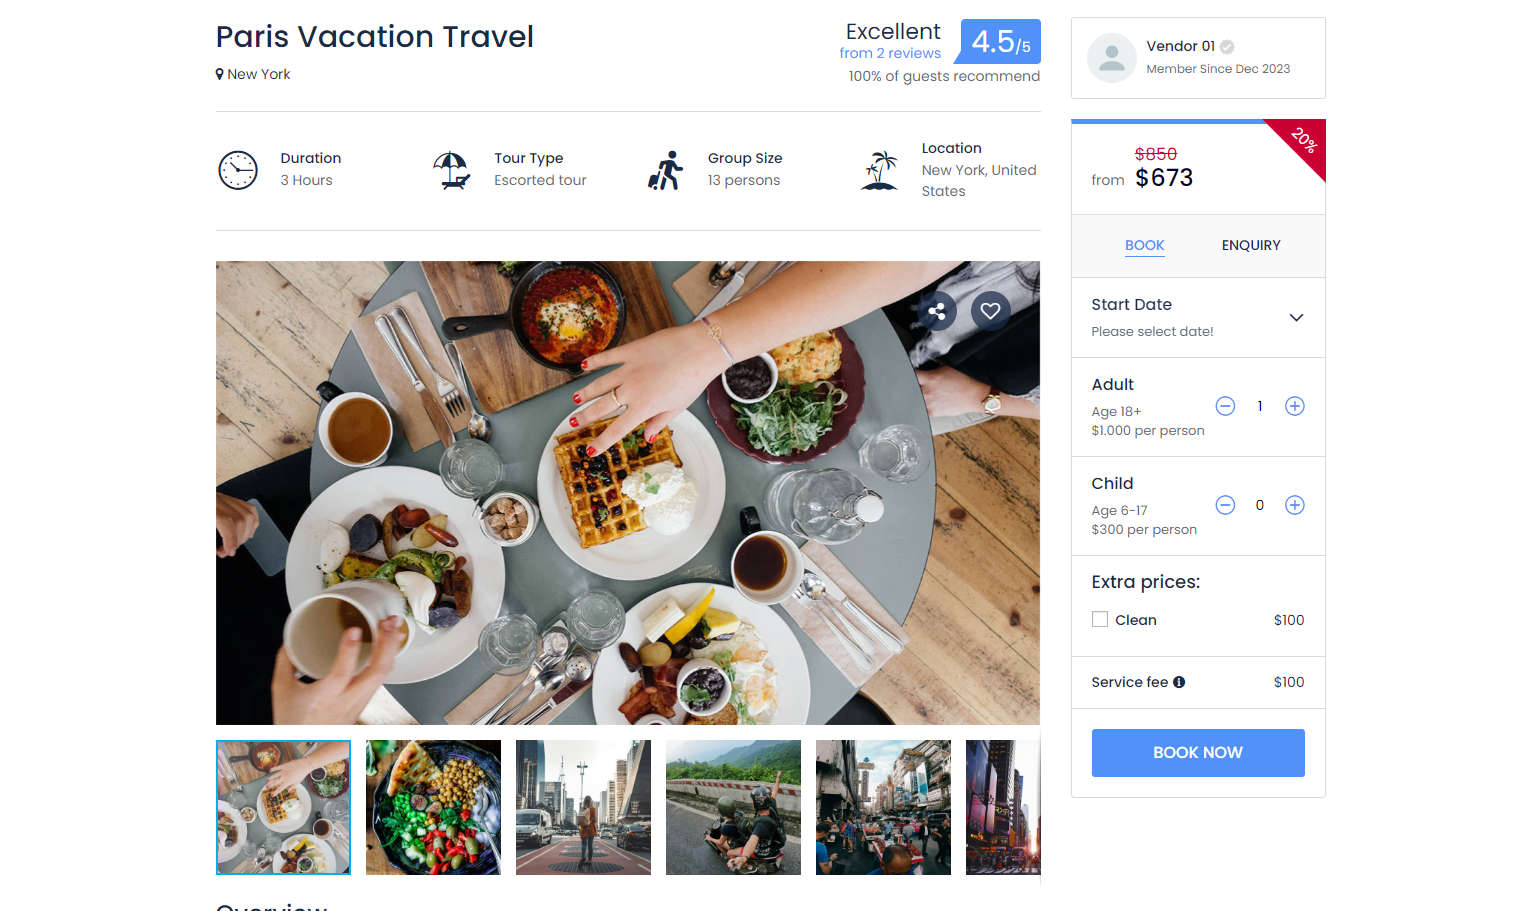View the salad bowl thumbnail

pos(433,807)
